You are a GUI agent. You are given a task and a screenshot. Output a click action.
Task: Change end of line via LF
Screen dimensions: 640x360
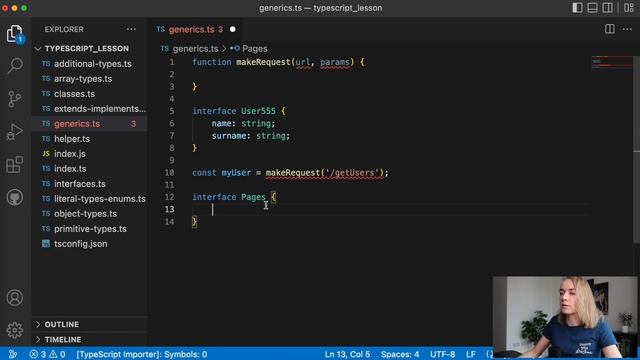click(471, 354)
